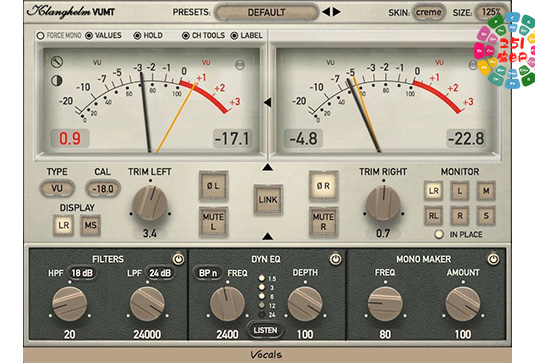Open the 125% size selector
Screen dimensions: 535x363
tap(491, 12)
